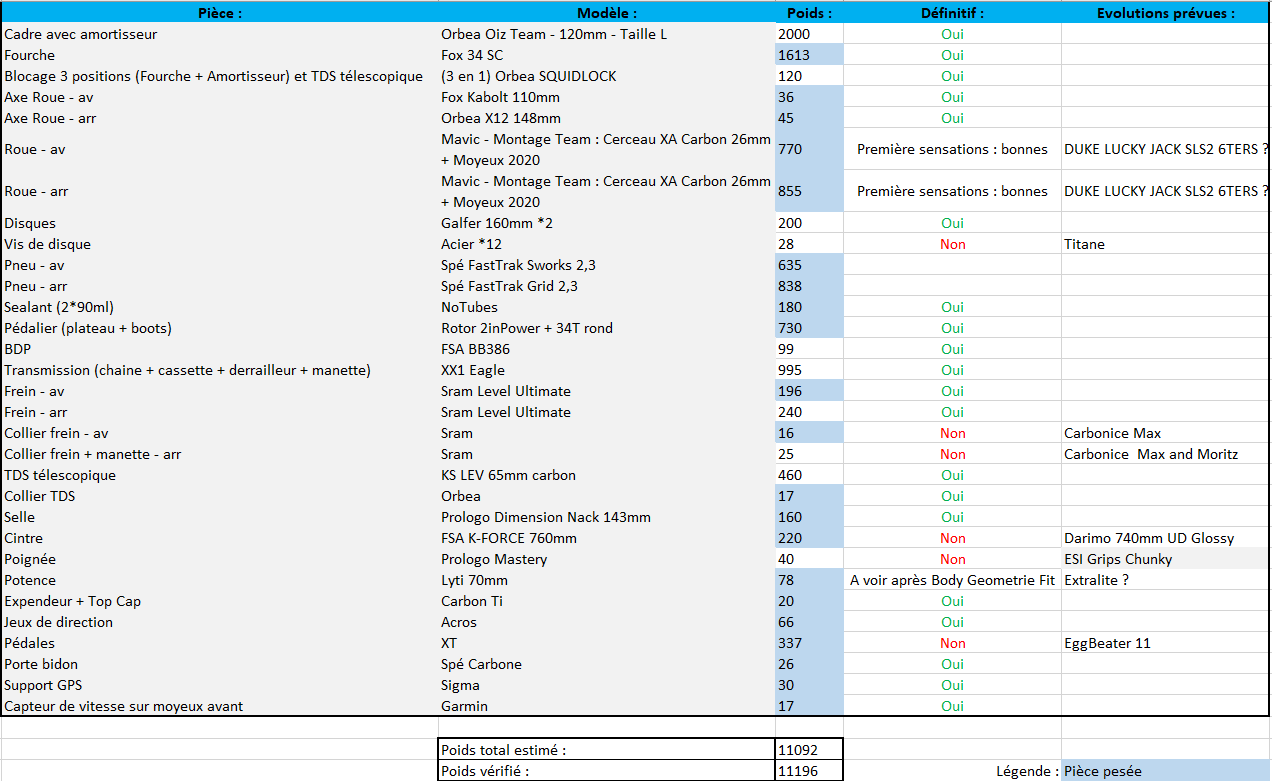Select "Non" in the Collier frein - av row

pyautogui.click(x=952, y=433)
